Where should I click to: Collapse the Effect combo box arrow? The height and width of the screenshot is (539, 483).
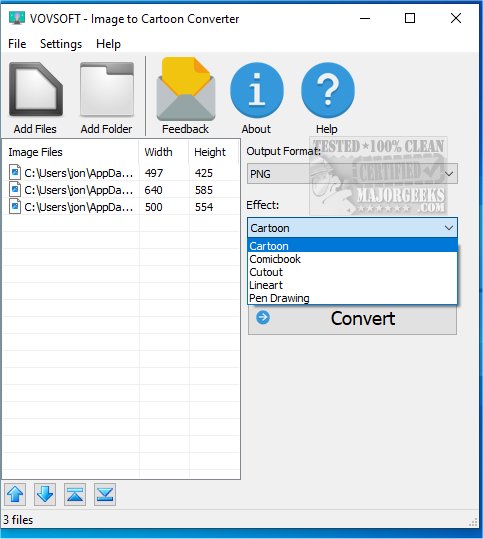click(x=449, y=228)
